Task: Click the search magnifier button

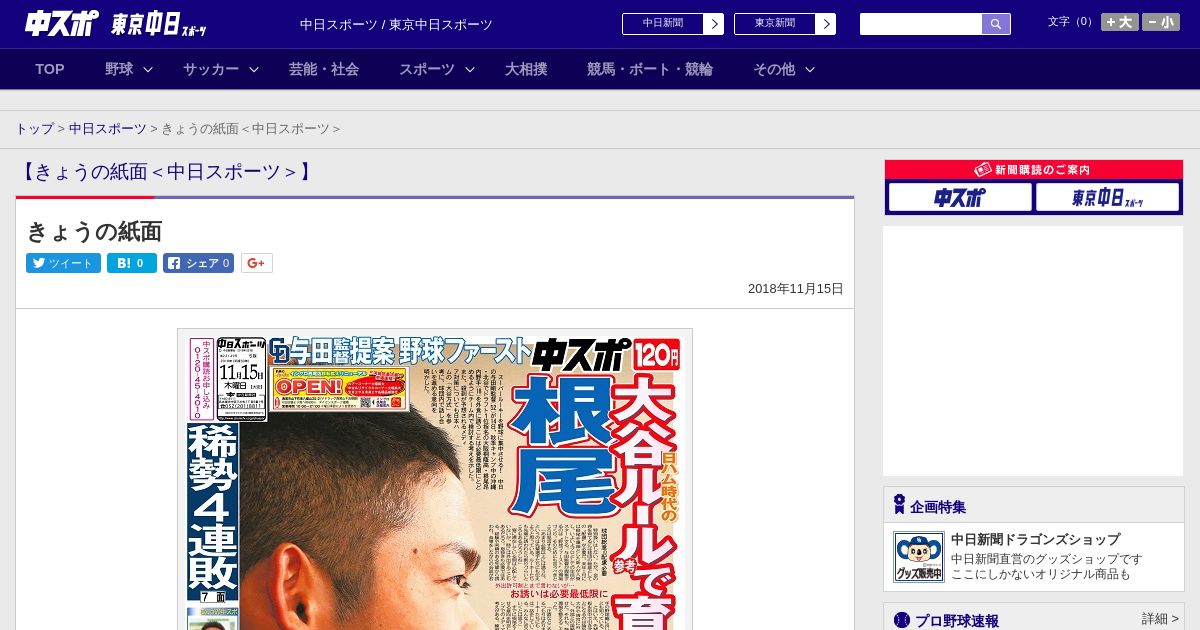Action: click(x=996, y=24)
